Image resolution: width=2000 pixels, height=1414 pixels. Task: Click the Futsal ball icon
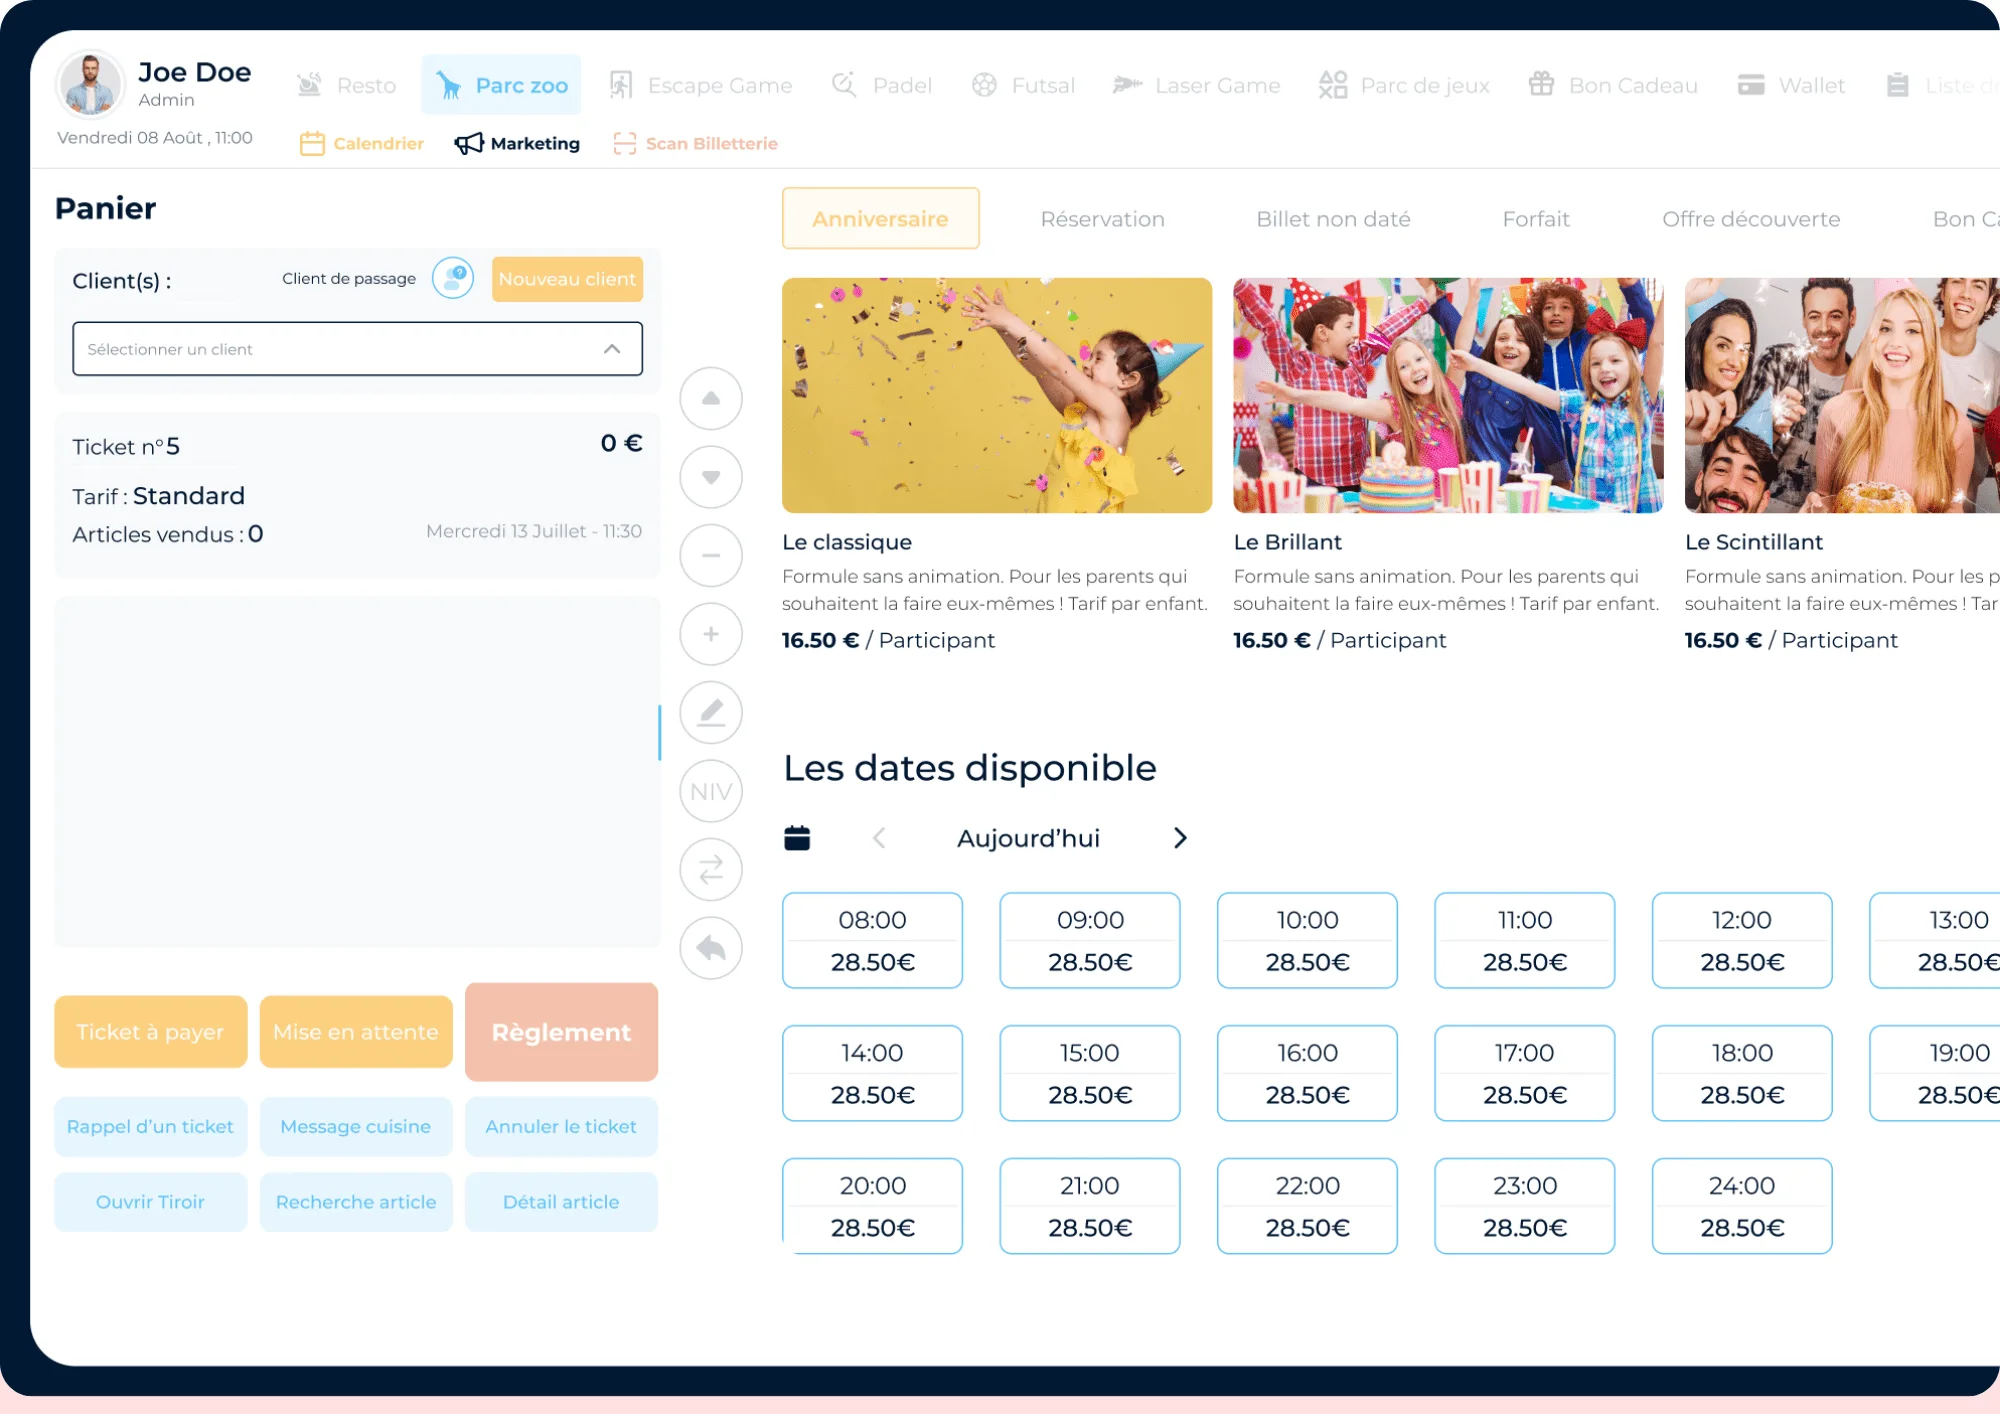pyautogui.click(x=984, y=85)
